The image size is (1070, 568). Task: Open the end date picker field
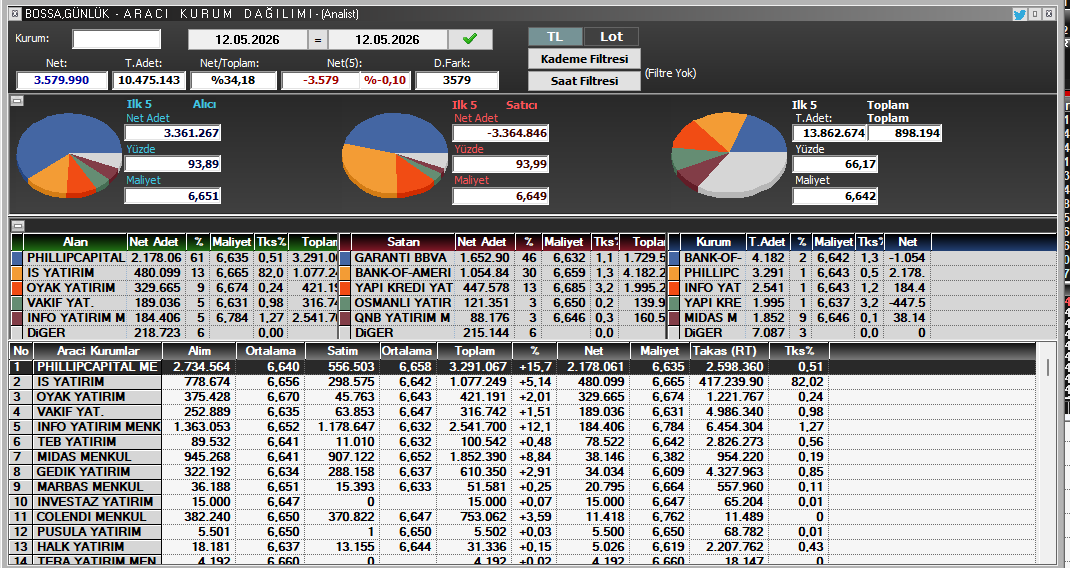coord(387,40)
